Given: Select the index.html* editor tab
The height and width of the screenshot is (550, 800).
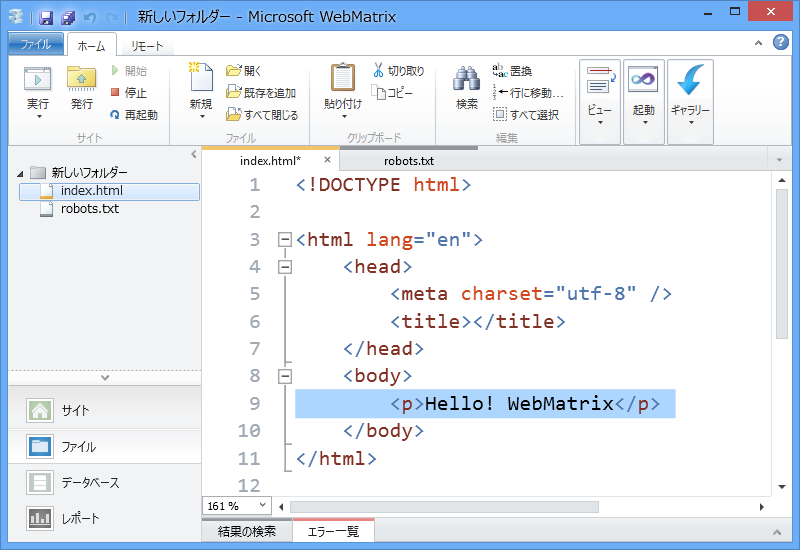Looking at the screenshot, I should coord(270,161).
